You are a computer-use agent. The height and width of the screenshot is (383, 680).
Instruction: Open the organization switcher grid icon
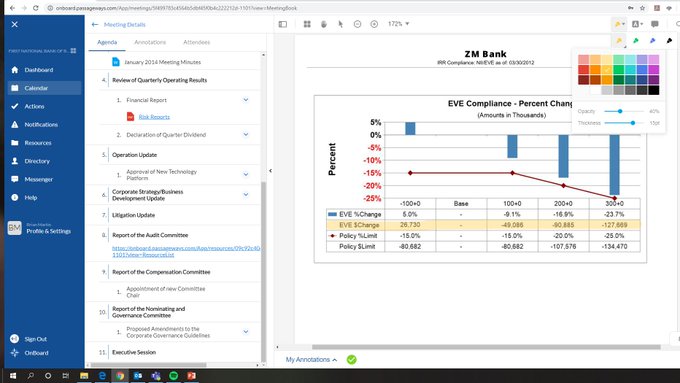(x=73, y=51)
